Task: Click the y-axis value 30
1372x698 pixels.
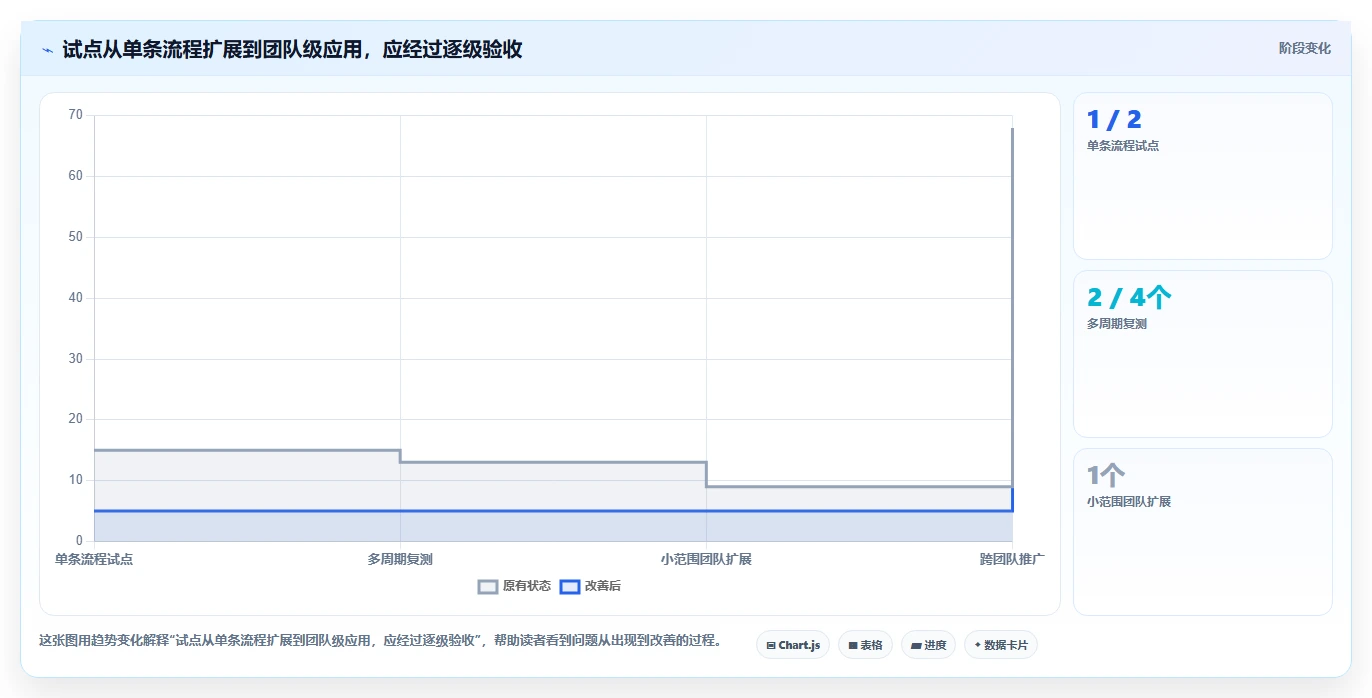Action: (75, 359)
